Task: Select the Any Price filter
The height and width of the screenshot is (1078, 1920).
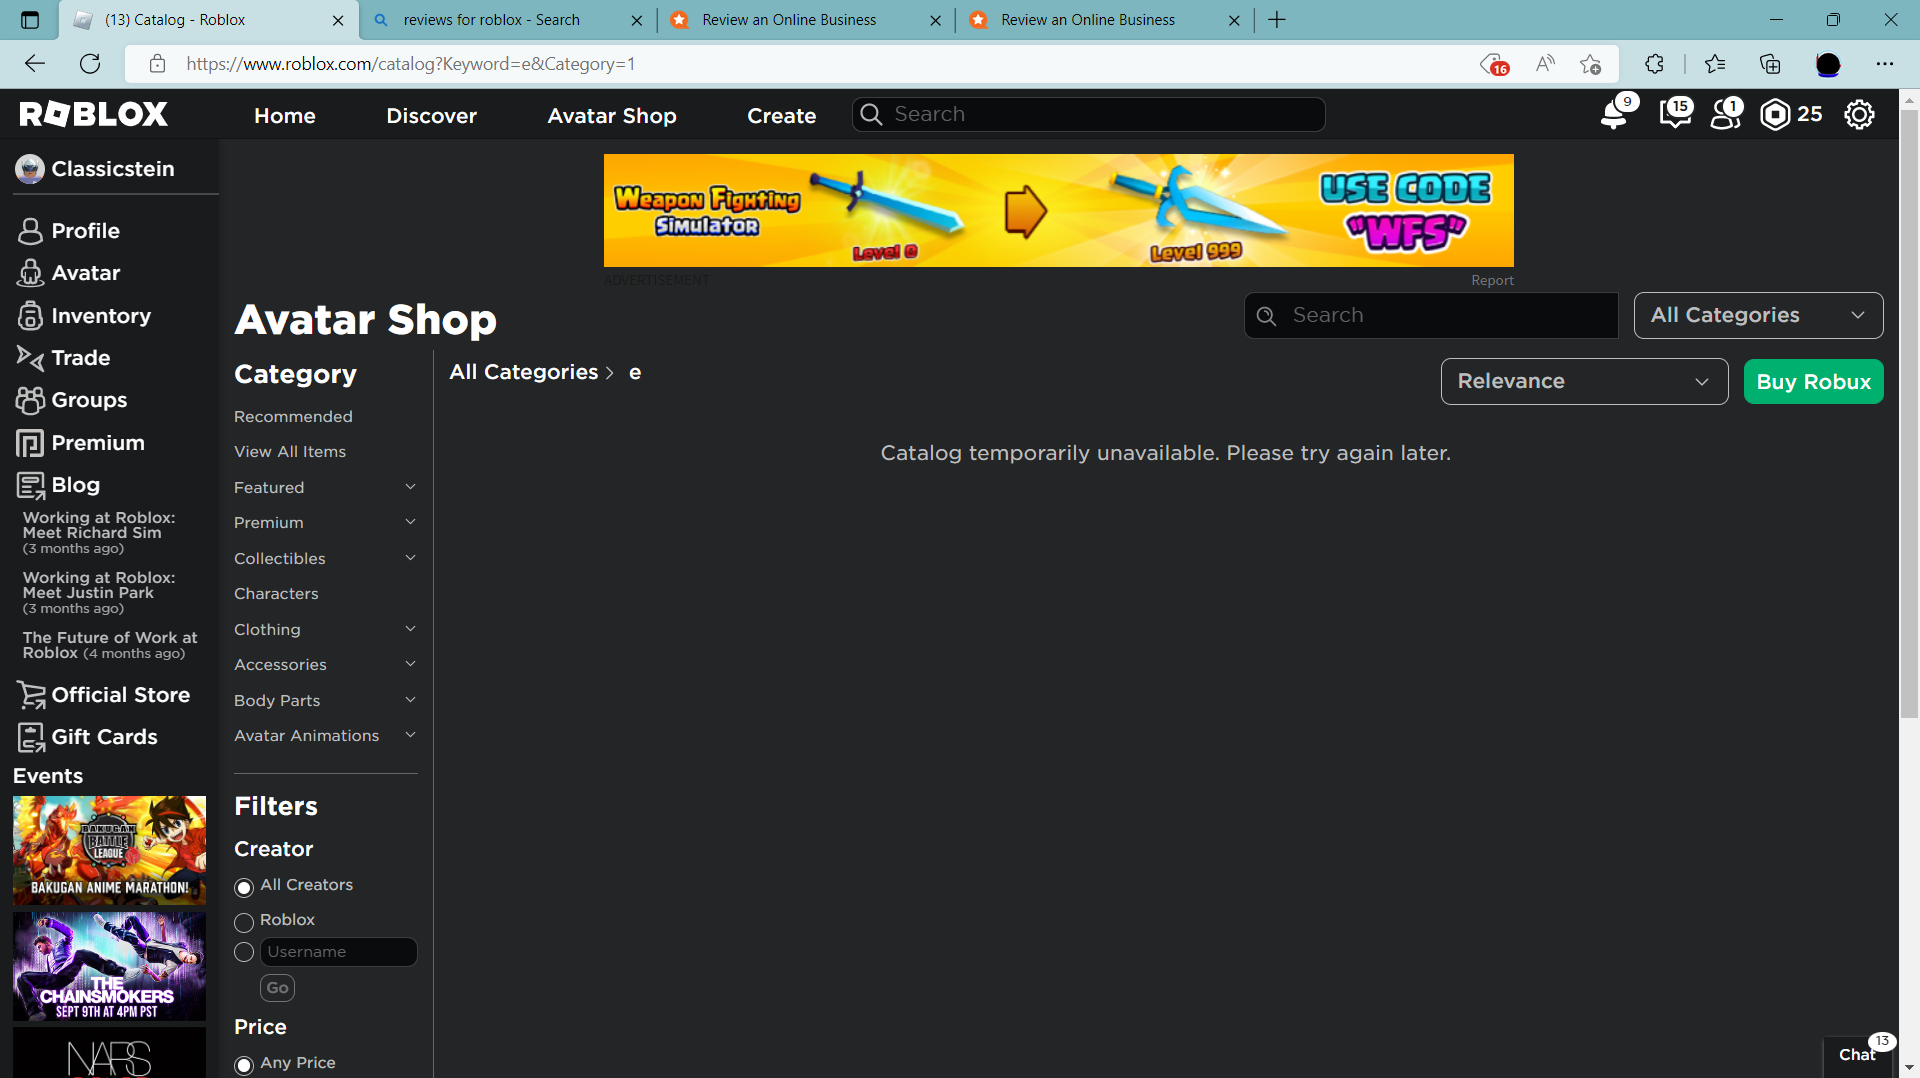Action: (x=243, y=1064)
